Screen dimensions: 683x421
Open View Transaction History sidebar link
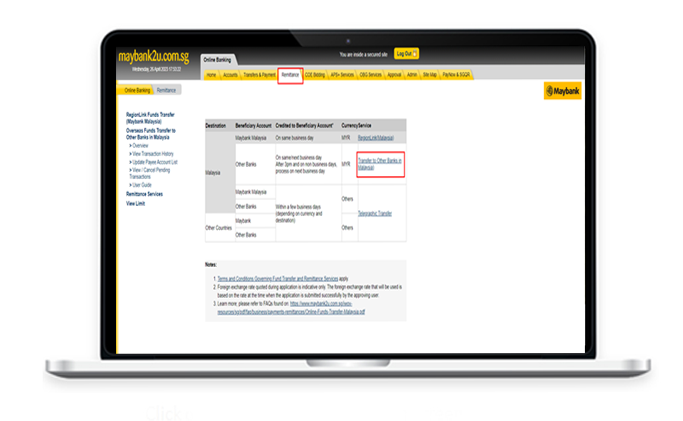(151, 154)
